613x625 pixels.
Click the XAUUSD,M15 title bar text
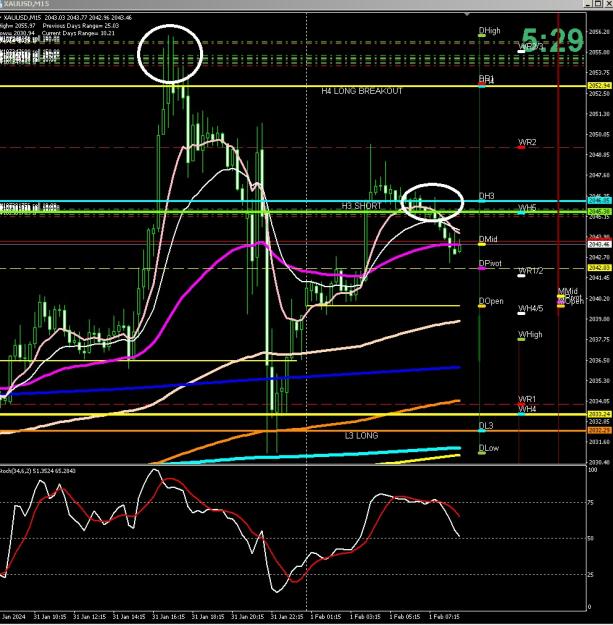[x=26, y=4]
